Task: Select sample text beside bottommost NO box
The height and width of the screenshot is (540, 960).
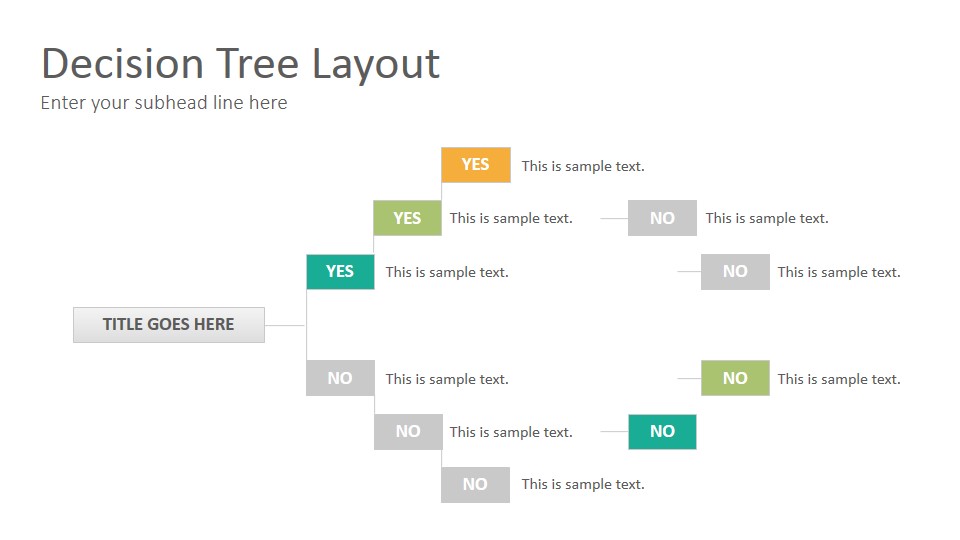Action: [583, 485]
